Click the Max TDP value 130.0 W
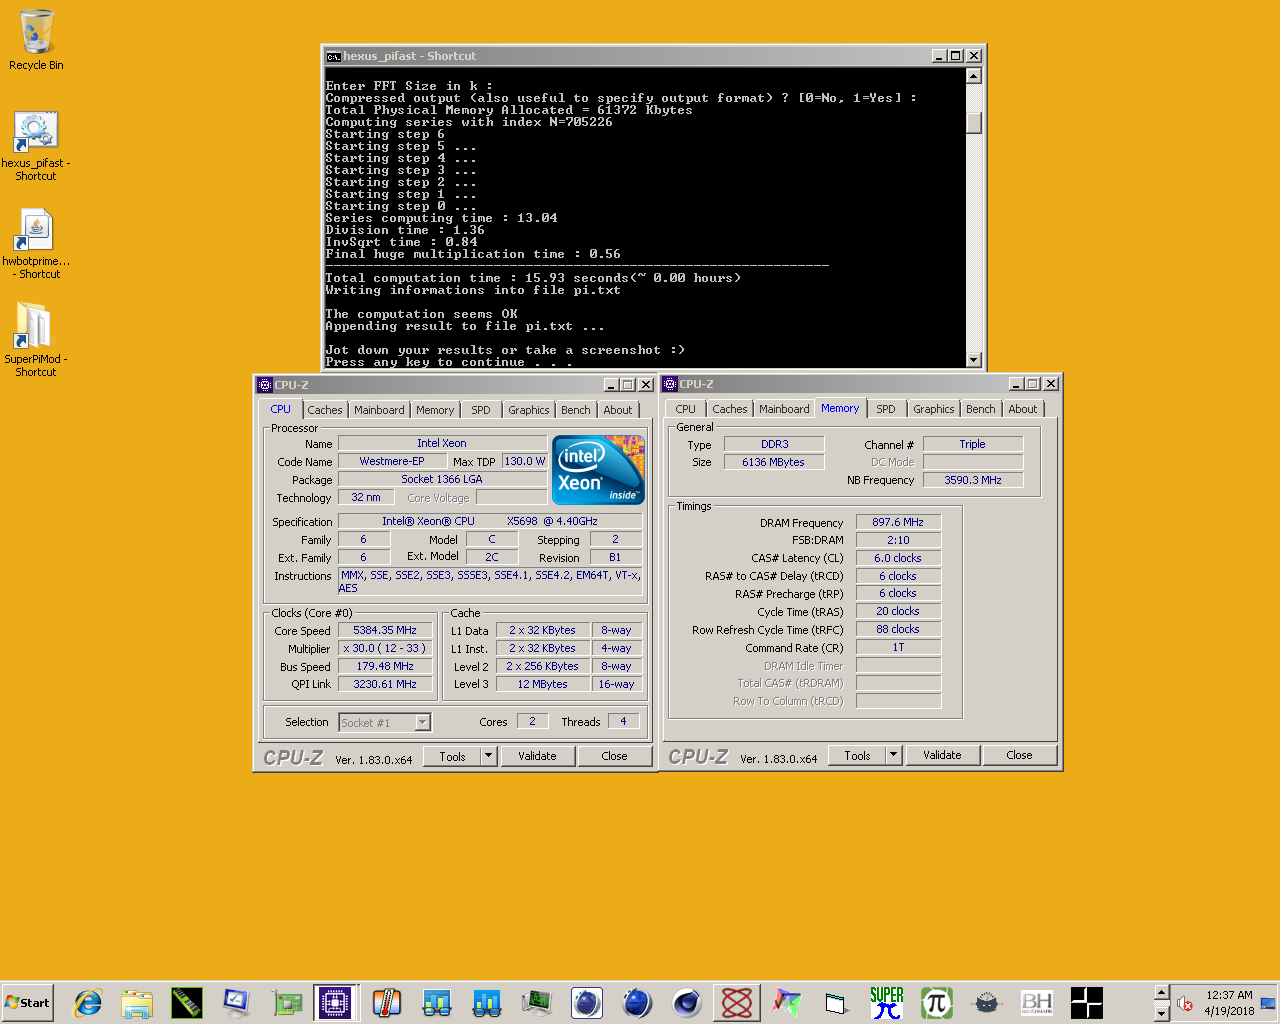 [525, 461]
